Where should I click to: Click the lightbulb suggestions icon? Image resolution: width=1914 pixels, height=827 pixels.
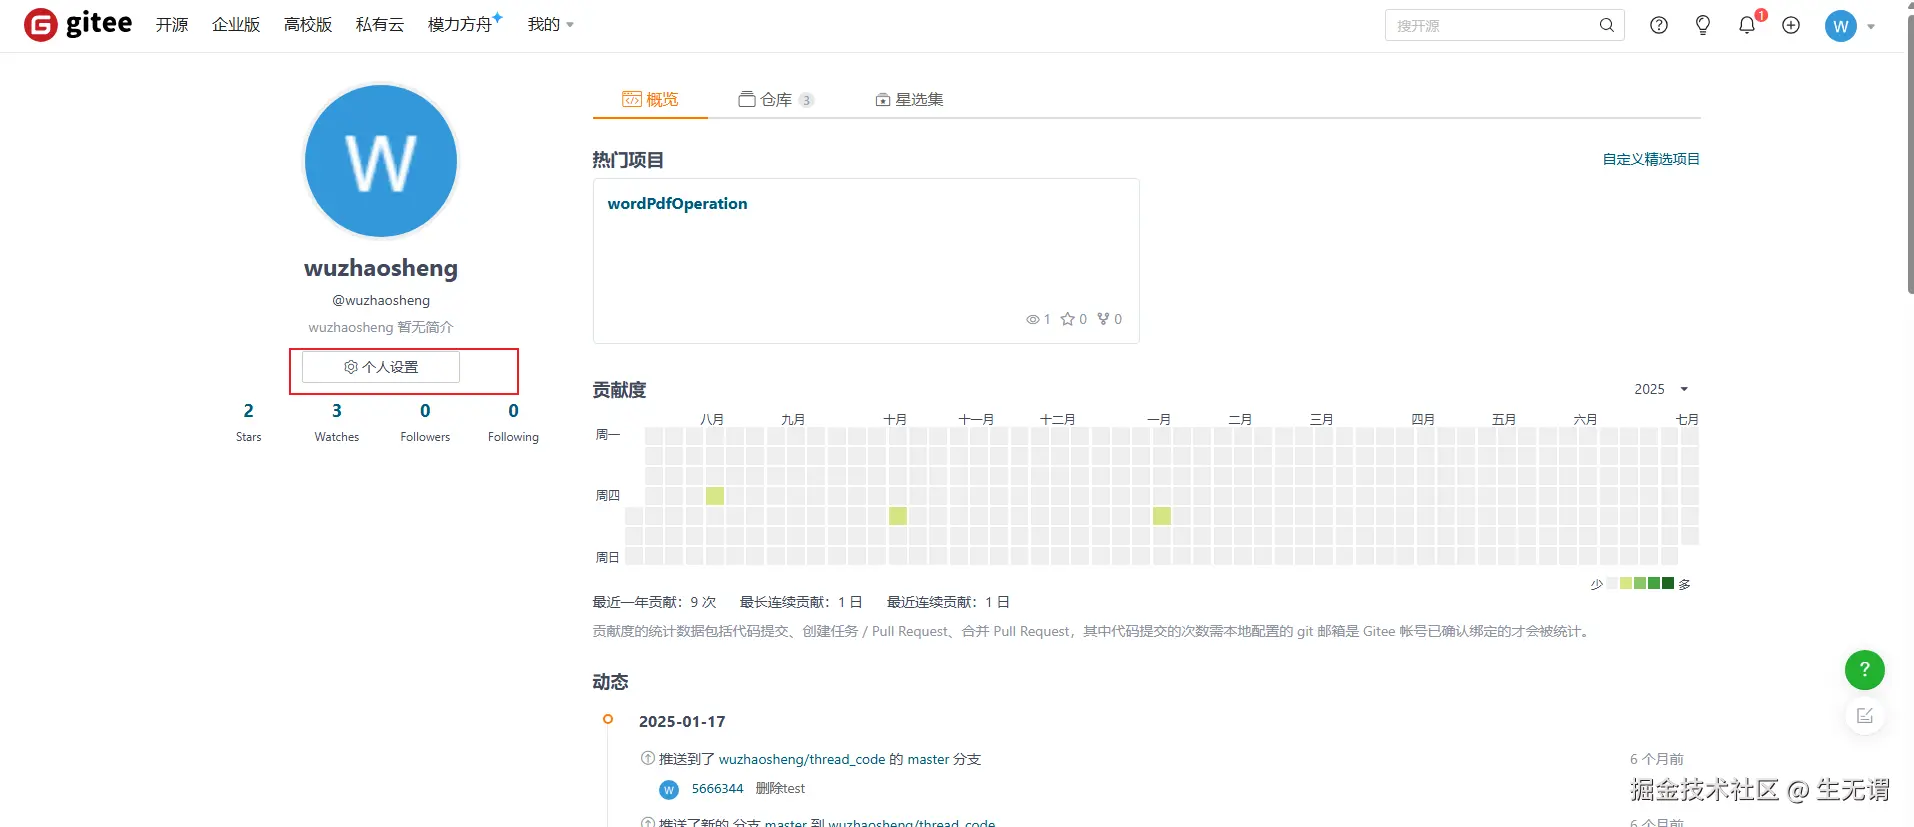pos(1703,25)
